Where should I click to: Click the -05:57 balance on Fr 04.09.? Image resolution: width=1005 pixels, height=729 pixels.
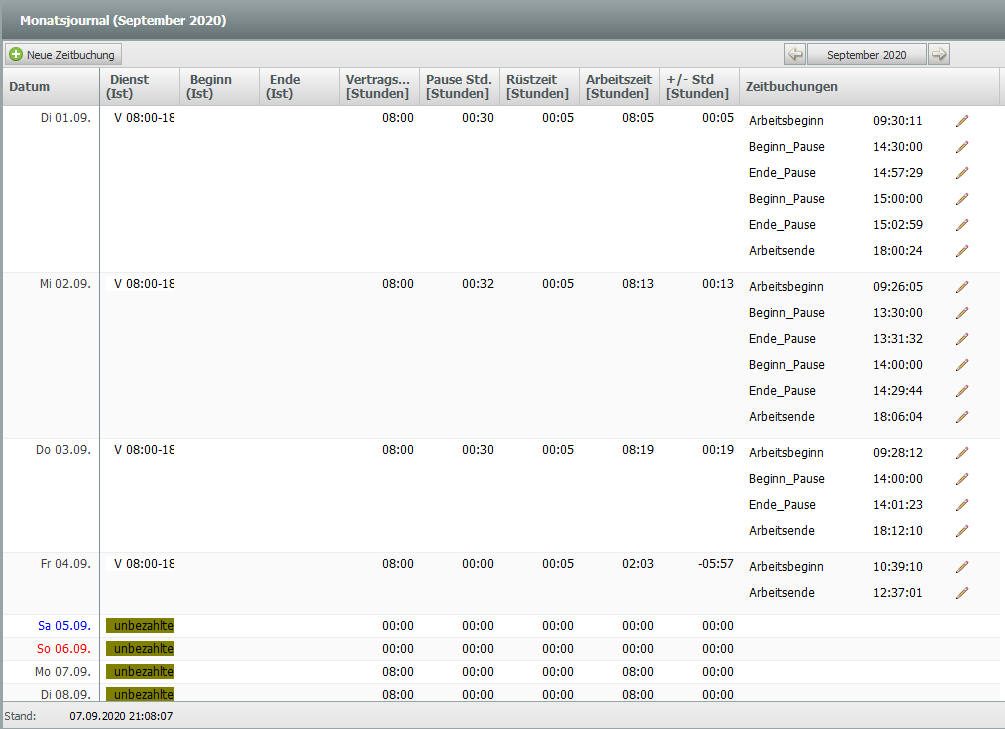point(715,564)
